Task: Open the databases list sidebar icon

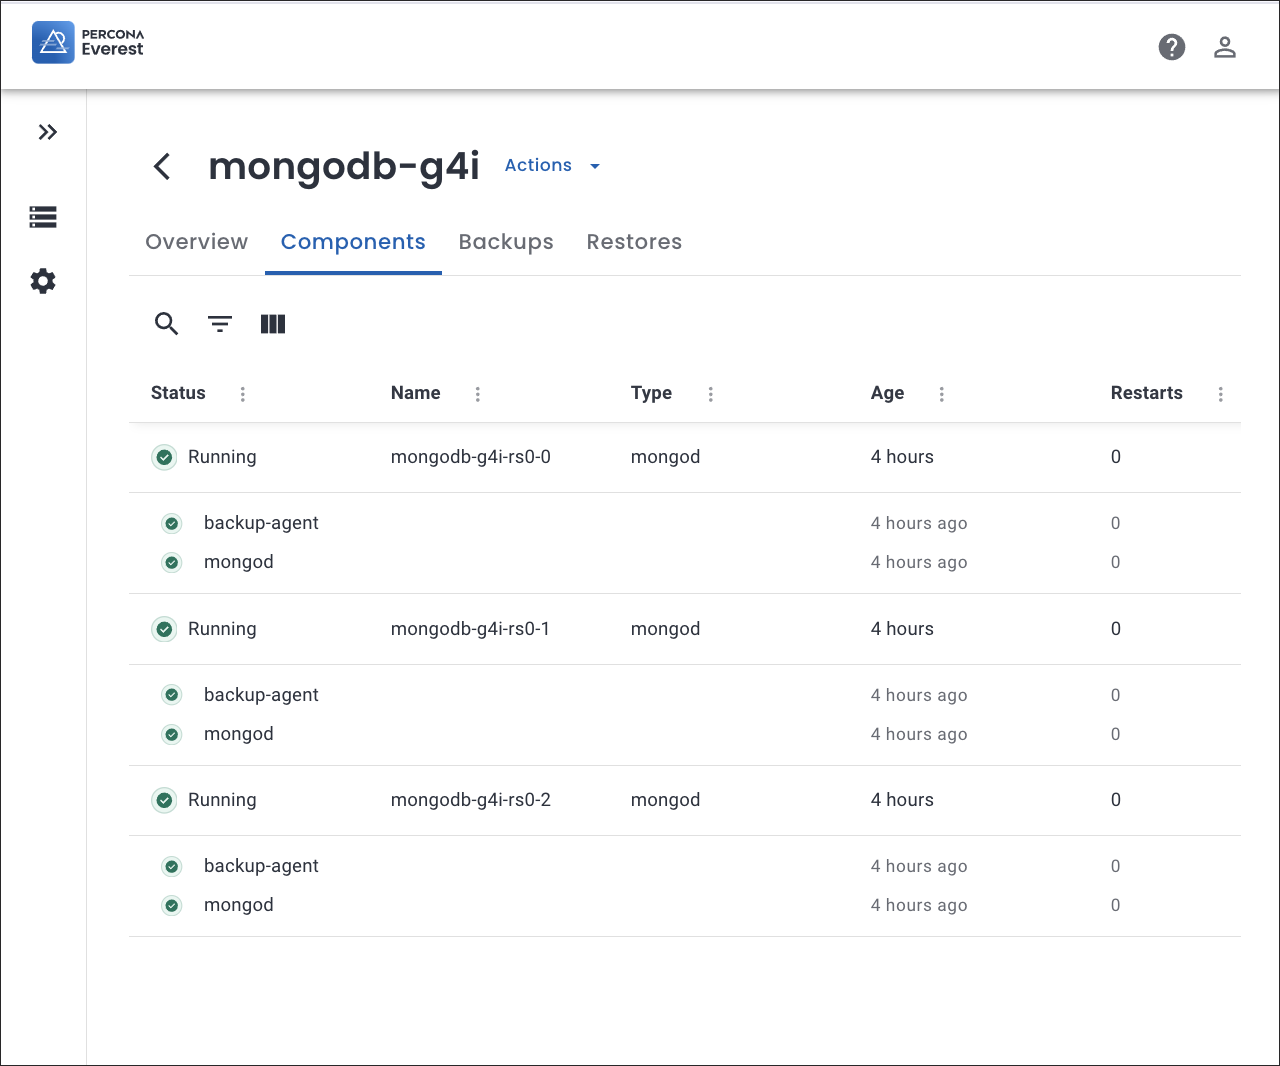Action: [x=43, y=217]
